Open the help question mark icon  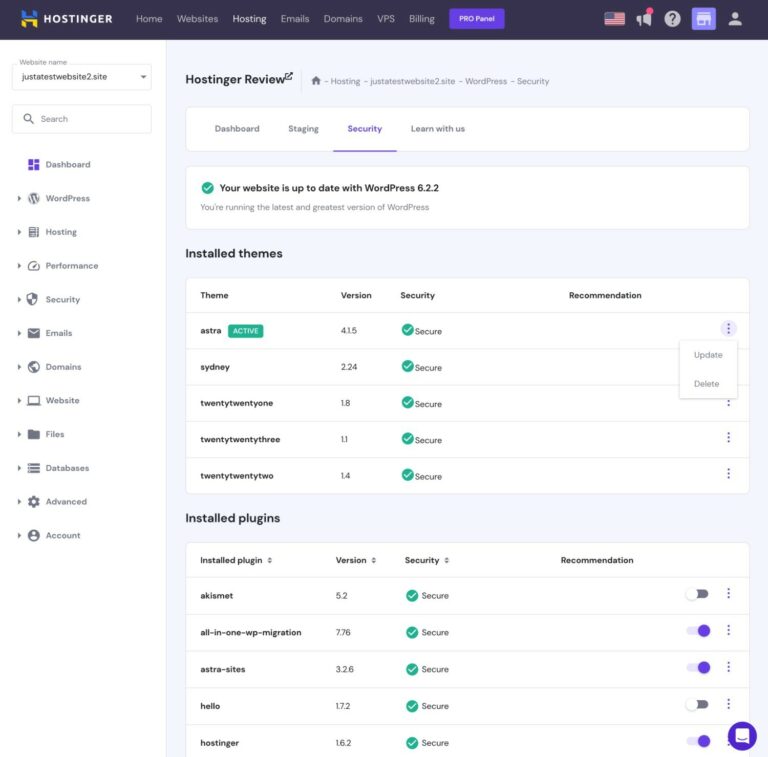pyautogui.click(x=672, y=19)
